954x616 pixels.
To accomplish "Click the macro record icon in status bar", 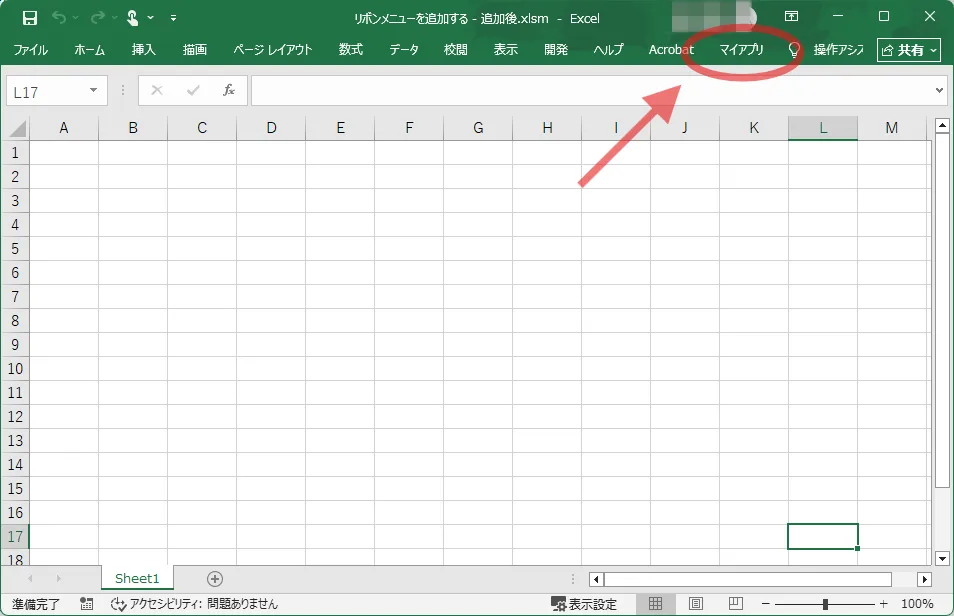I will [x=86, y=604].
